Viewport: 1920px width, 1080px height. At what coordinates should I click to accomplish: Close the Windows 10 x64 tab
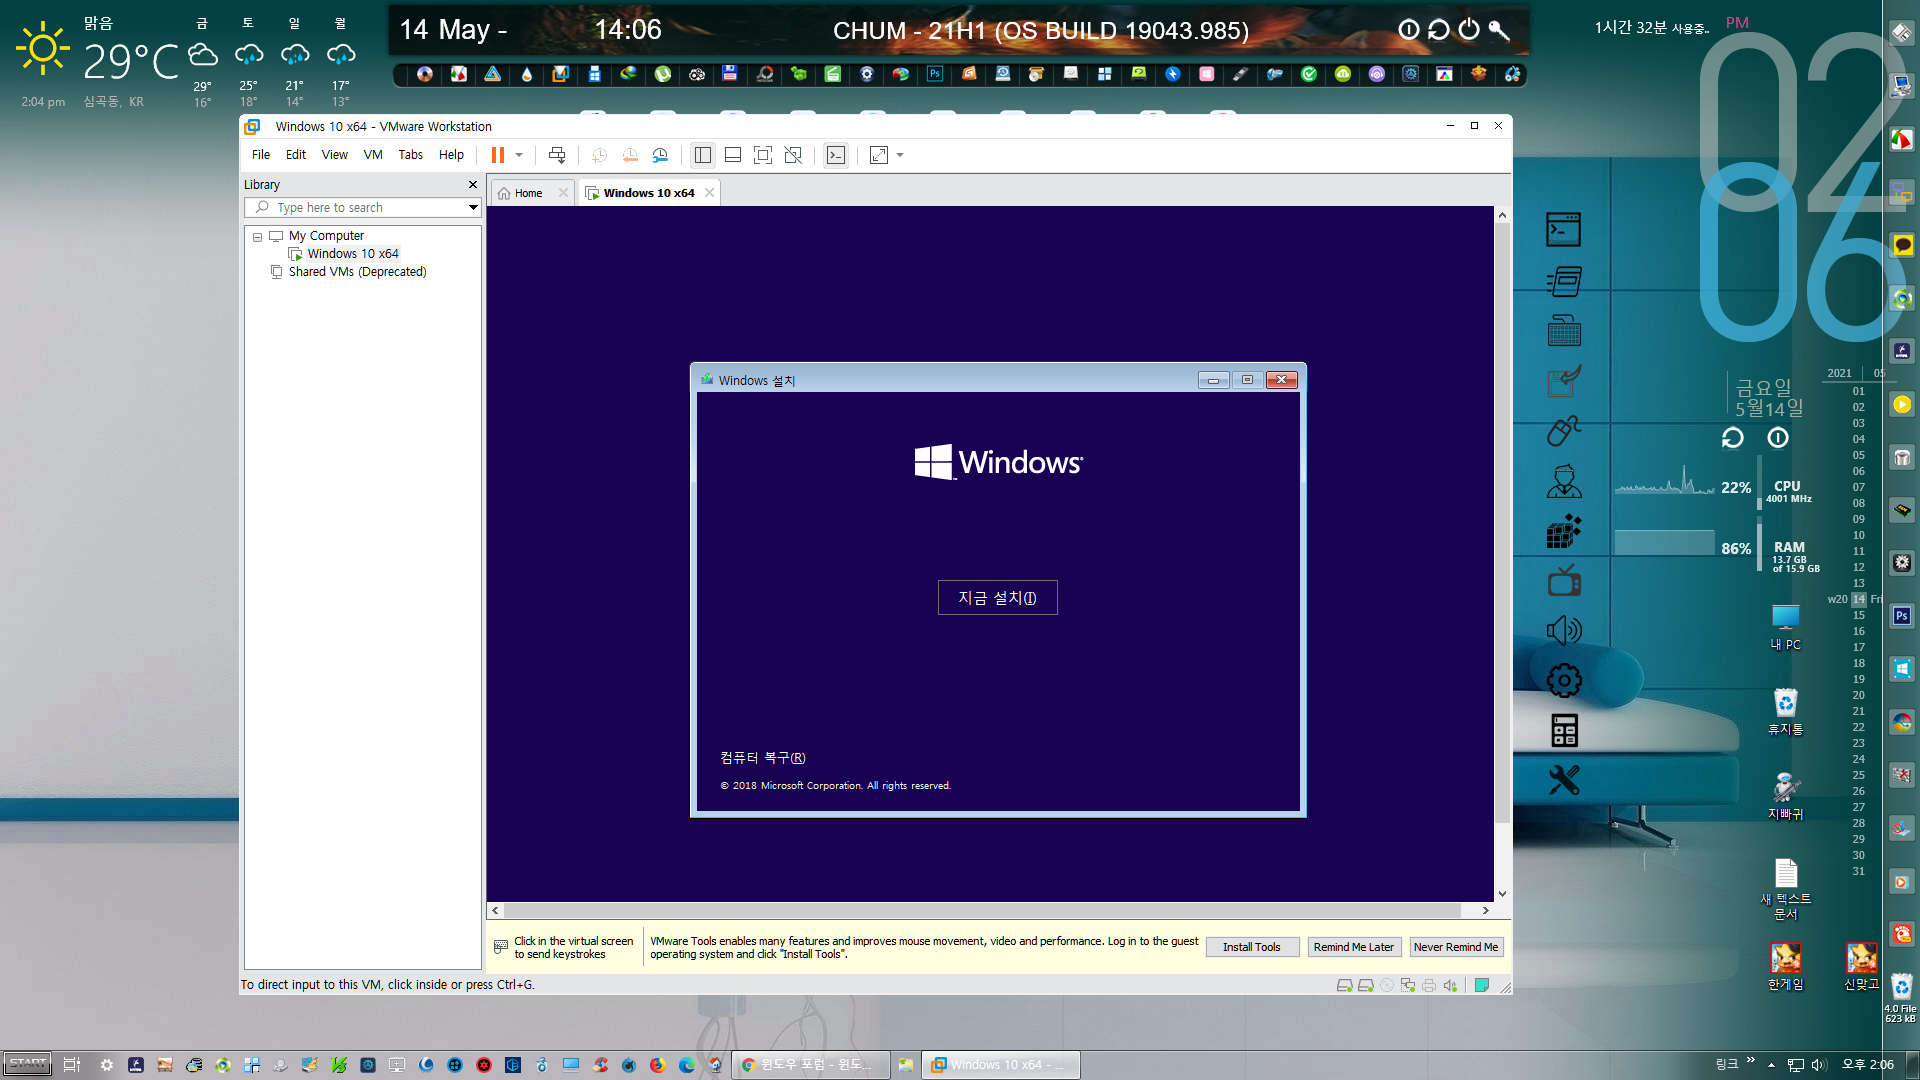pos(710,193)
